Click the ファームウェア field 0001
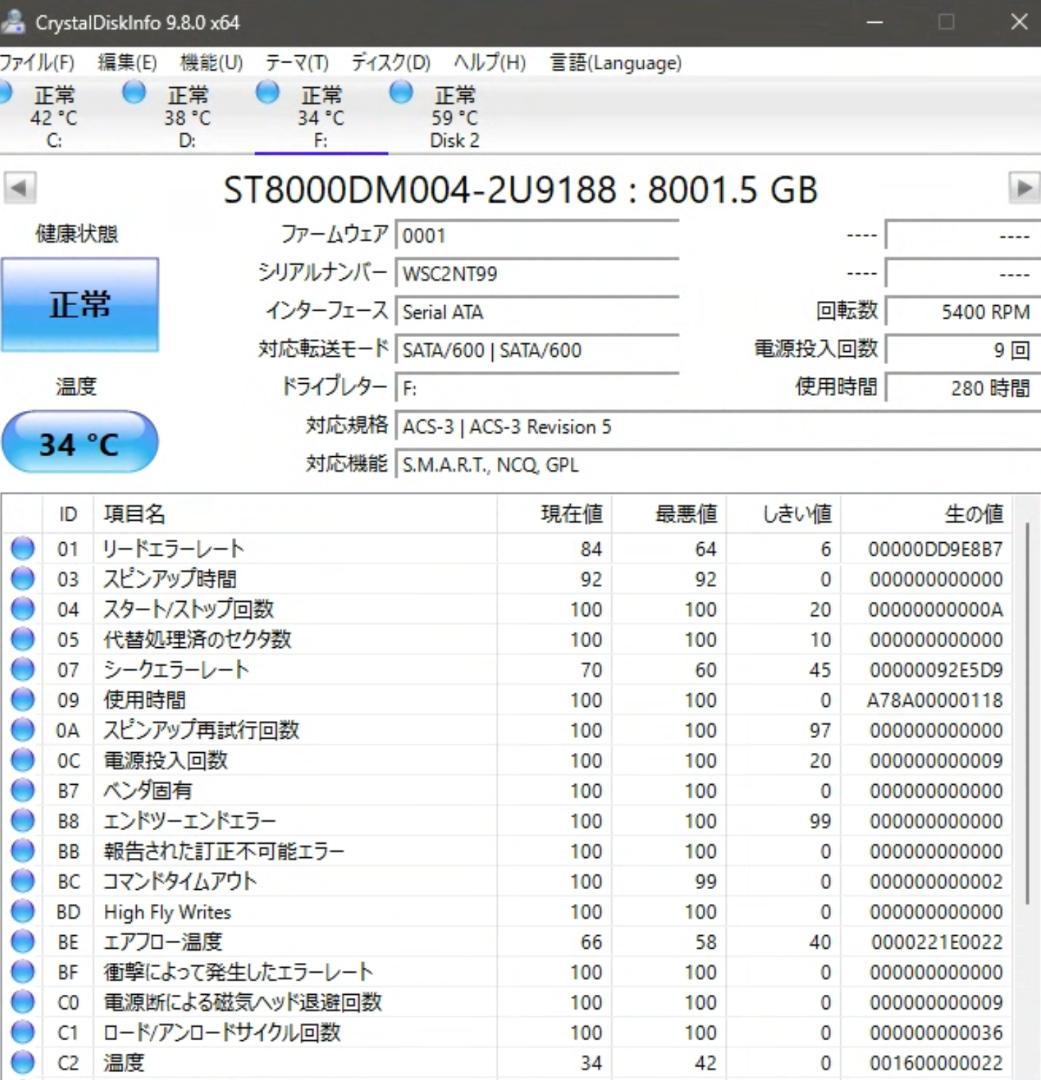Screen dimensions: 1041x1080 [537, 236]
